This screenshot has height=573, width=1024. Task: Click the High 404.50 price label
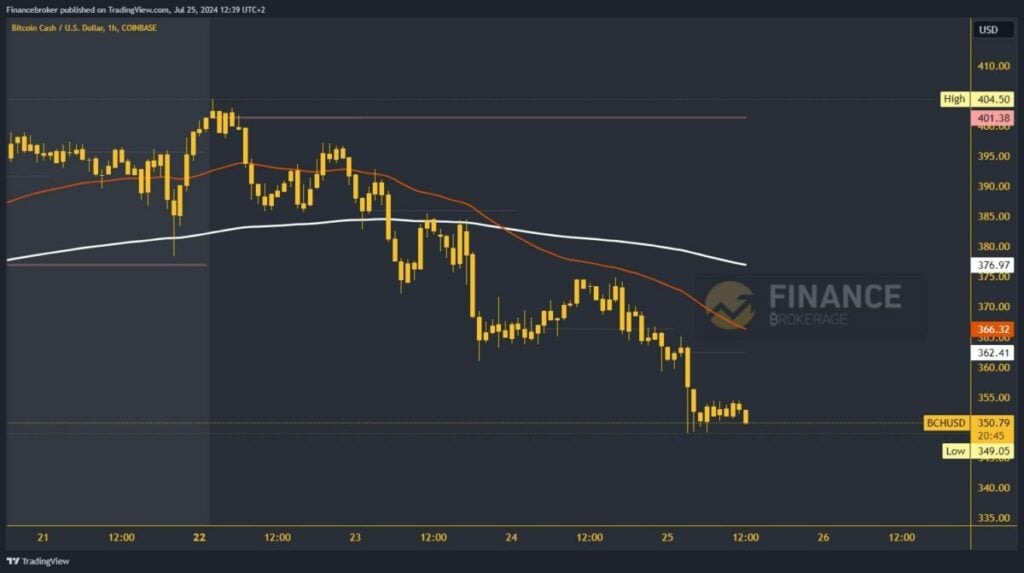click(977, 99)
